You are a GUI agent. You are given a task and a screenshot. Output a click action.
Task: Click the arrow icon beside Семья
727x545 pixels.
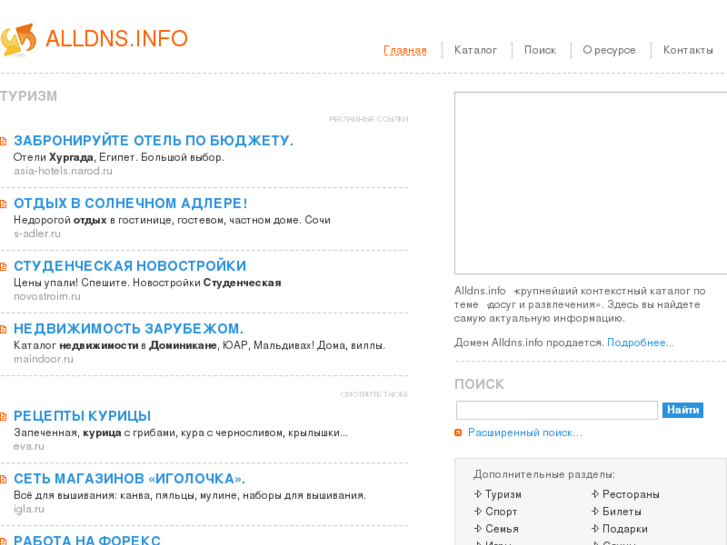[x=478, y=528]
